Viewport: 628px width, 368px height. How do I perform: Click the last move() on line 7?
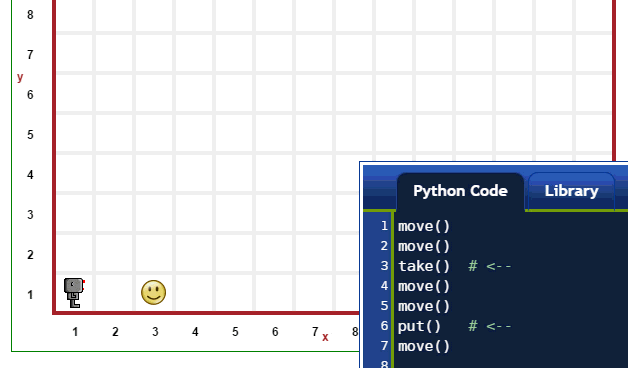(x=424, y=346)
